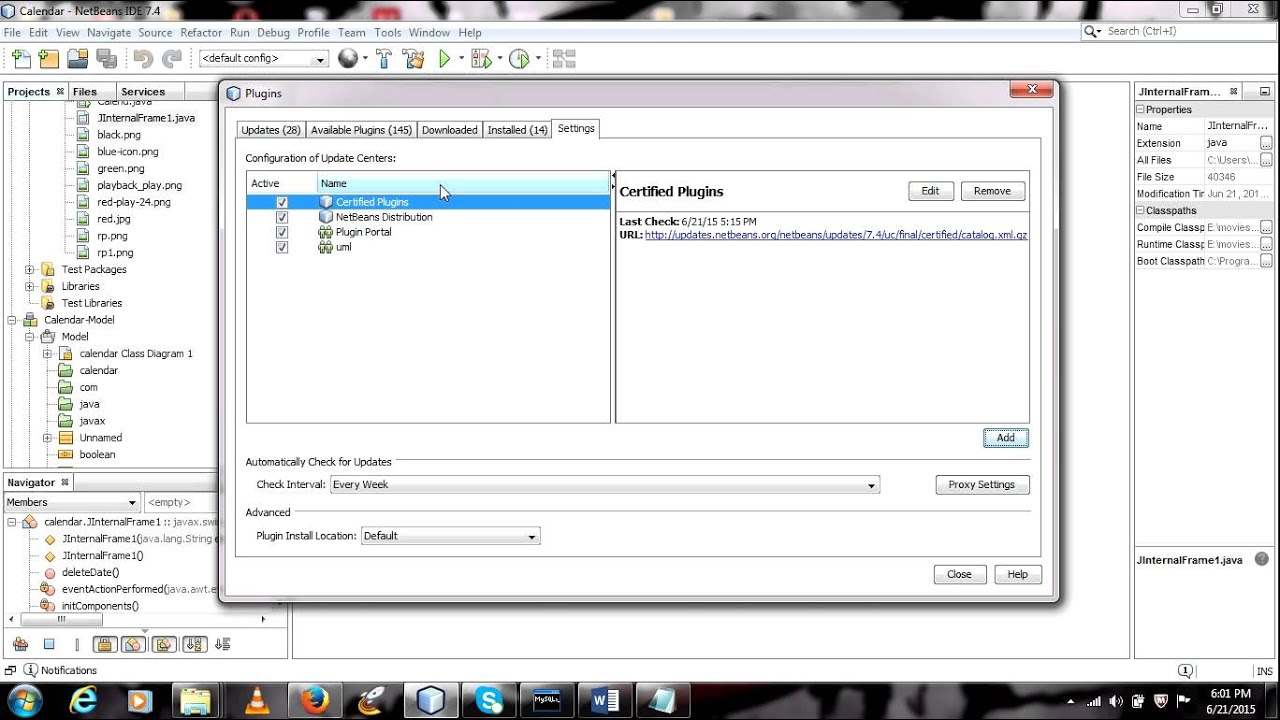Open the Notifications status bar icon
Viewport: 1280px width, 720px height.
coord(30,670)
